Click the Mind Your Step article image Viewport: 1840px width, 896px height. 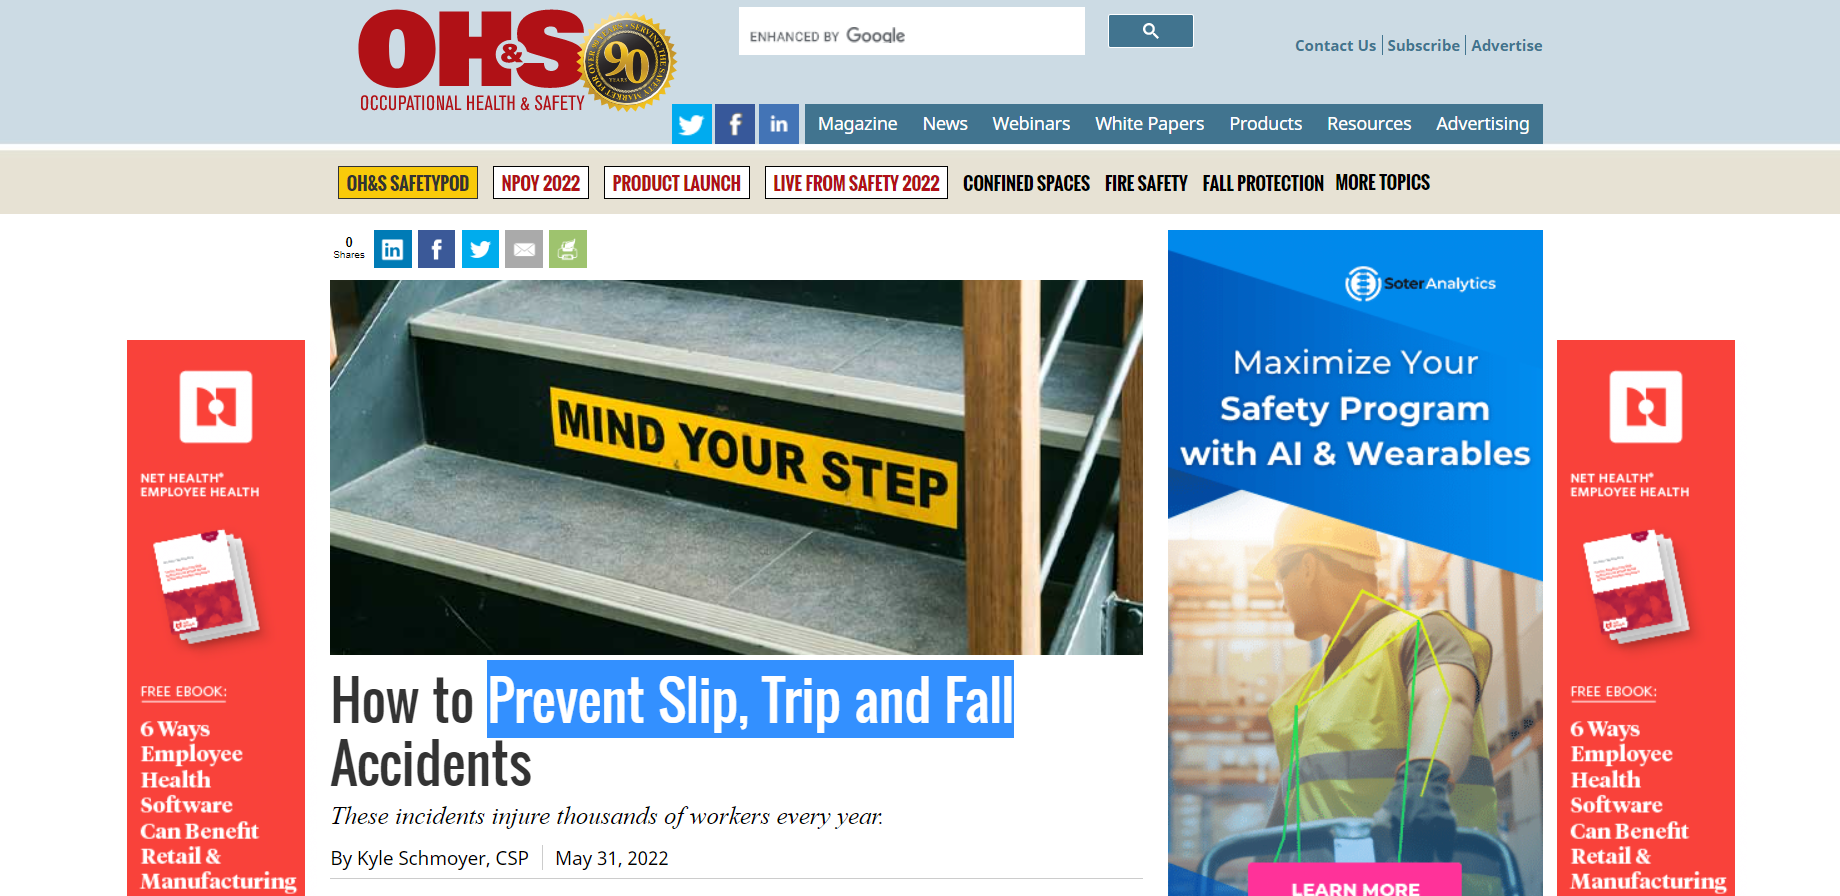736,467
